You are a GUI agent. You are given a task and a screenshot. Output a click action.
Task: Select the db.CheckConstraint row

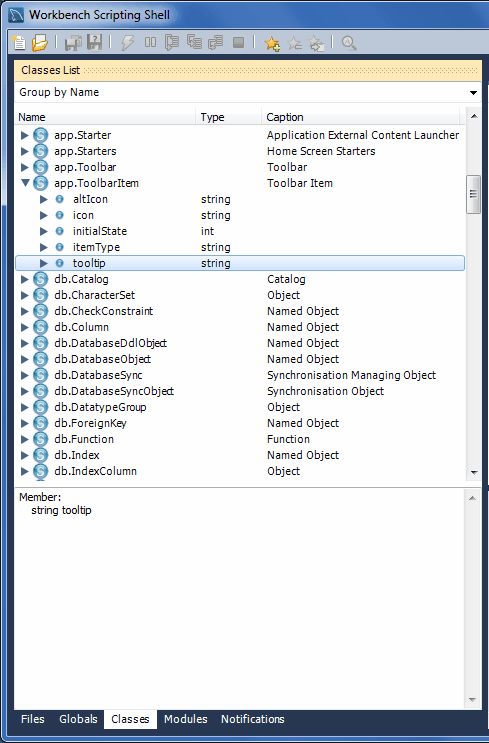(x=240, y=311)
